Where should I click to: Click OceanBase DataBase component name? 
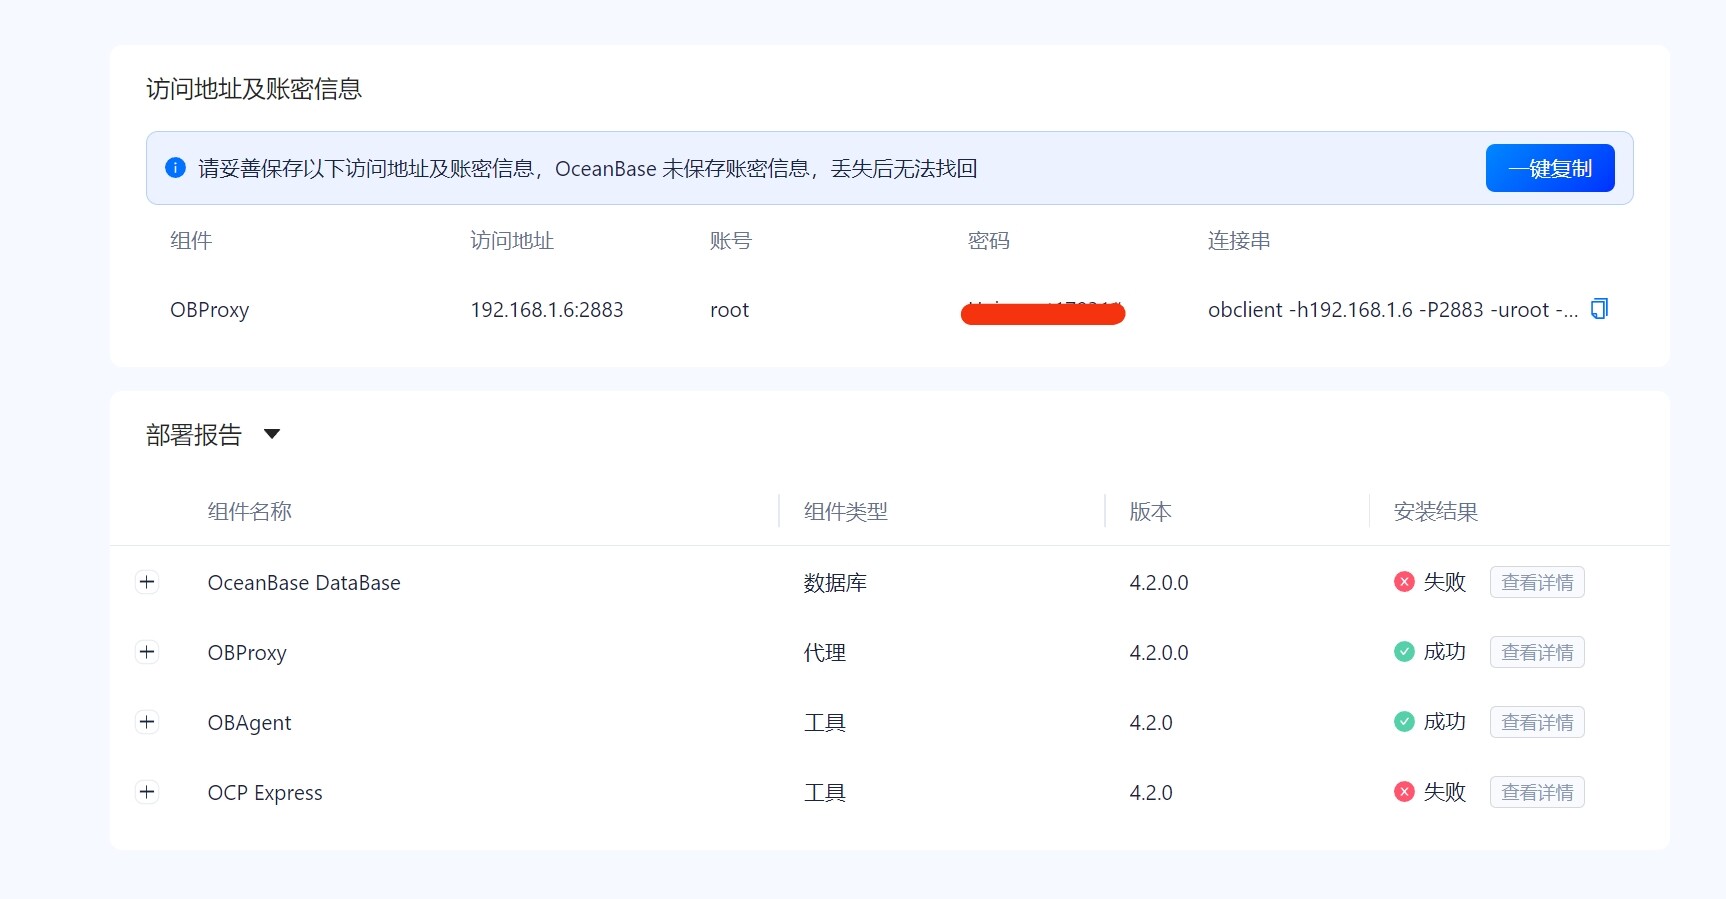tap(304, 582)
